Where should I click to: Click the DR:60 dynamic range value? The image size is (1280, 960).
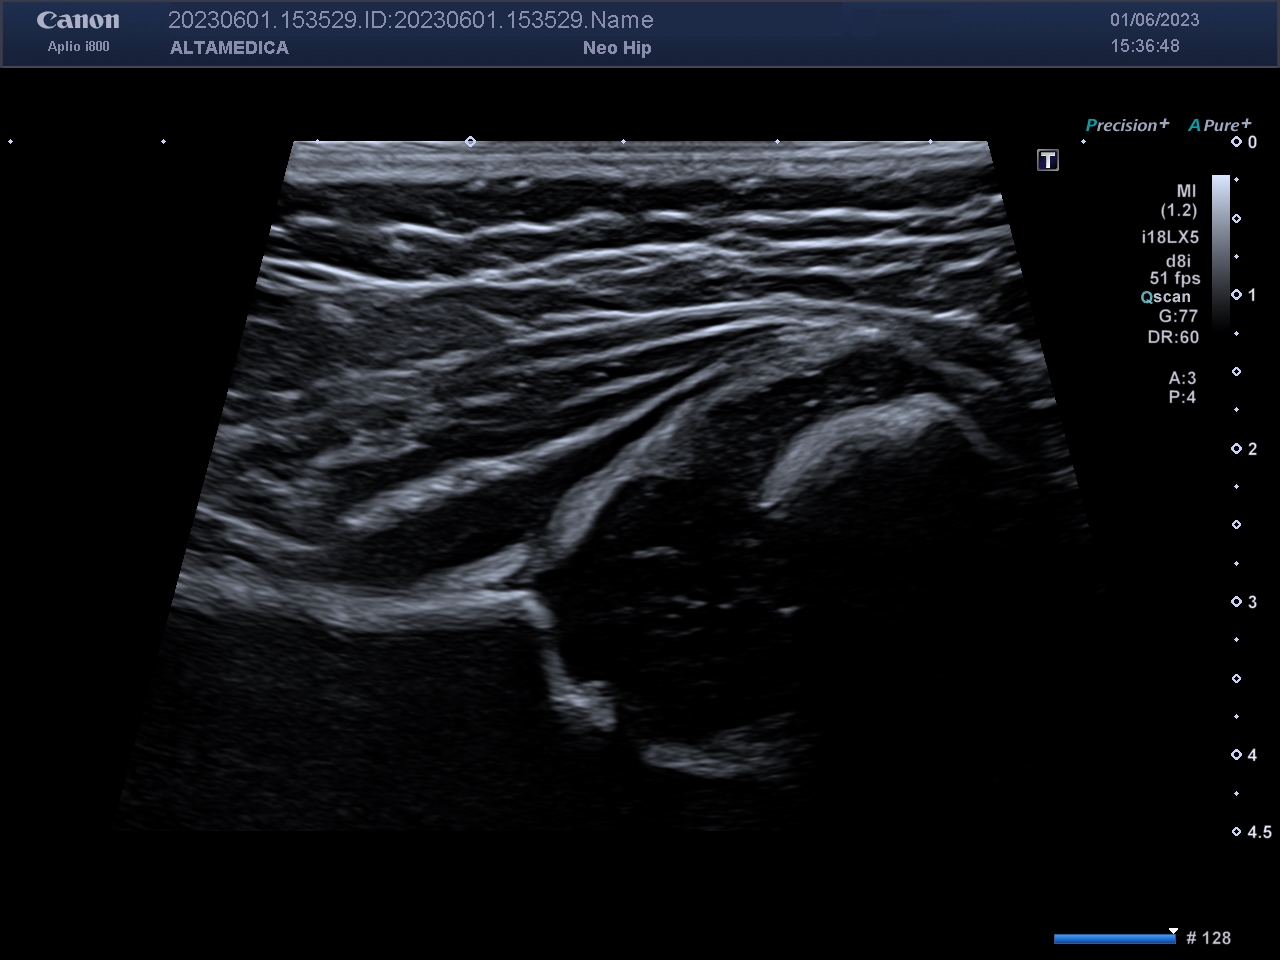[x=1173, y=337]
